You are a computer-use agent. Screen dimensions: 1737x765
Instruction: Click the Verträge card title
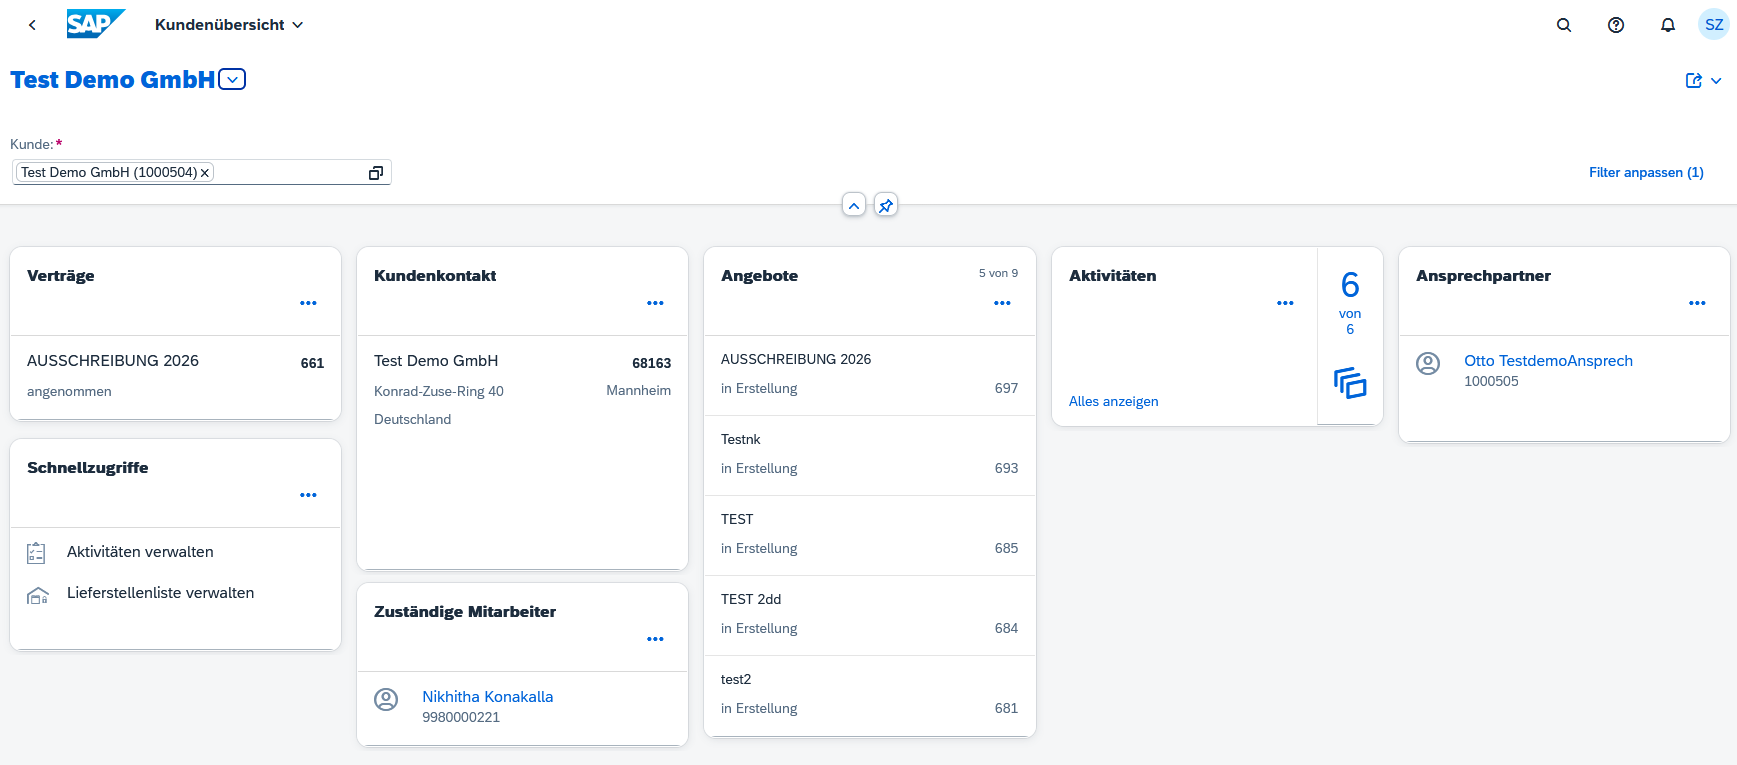(61, 276)
